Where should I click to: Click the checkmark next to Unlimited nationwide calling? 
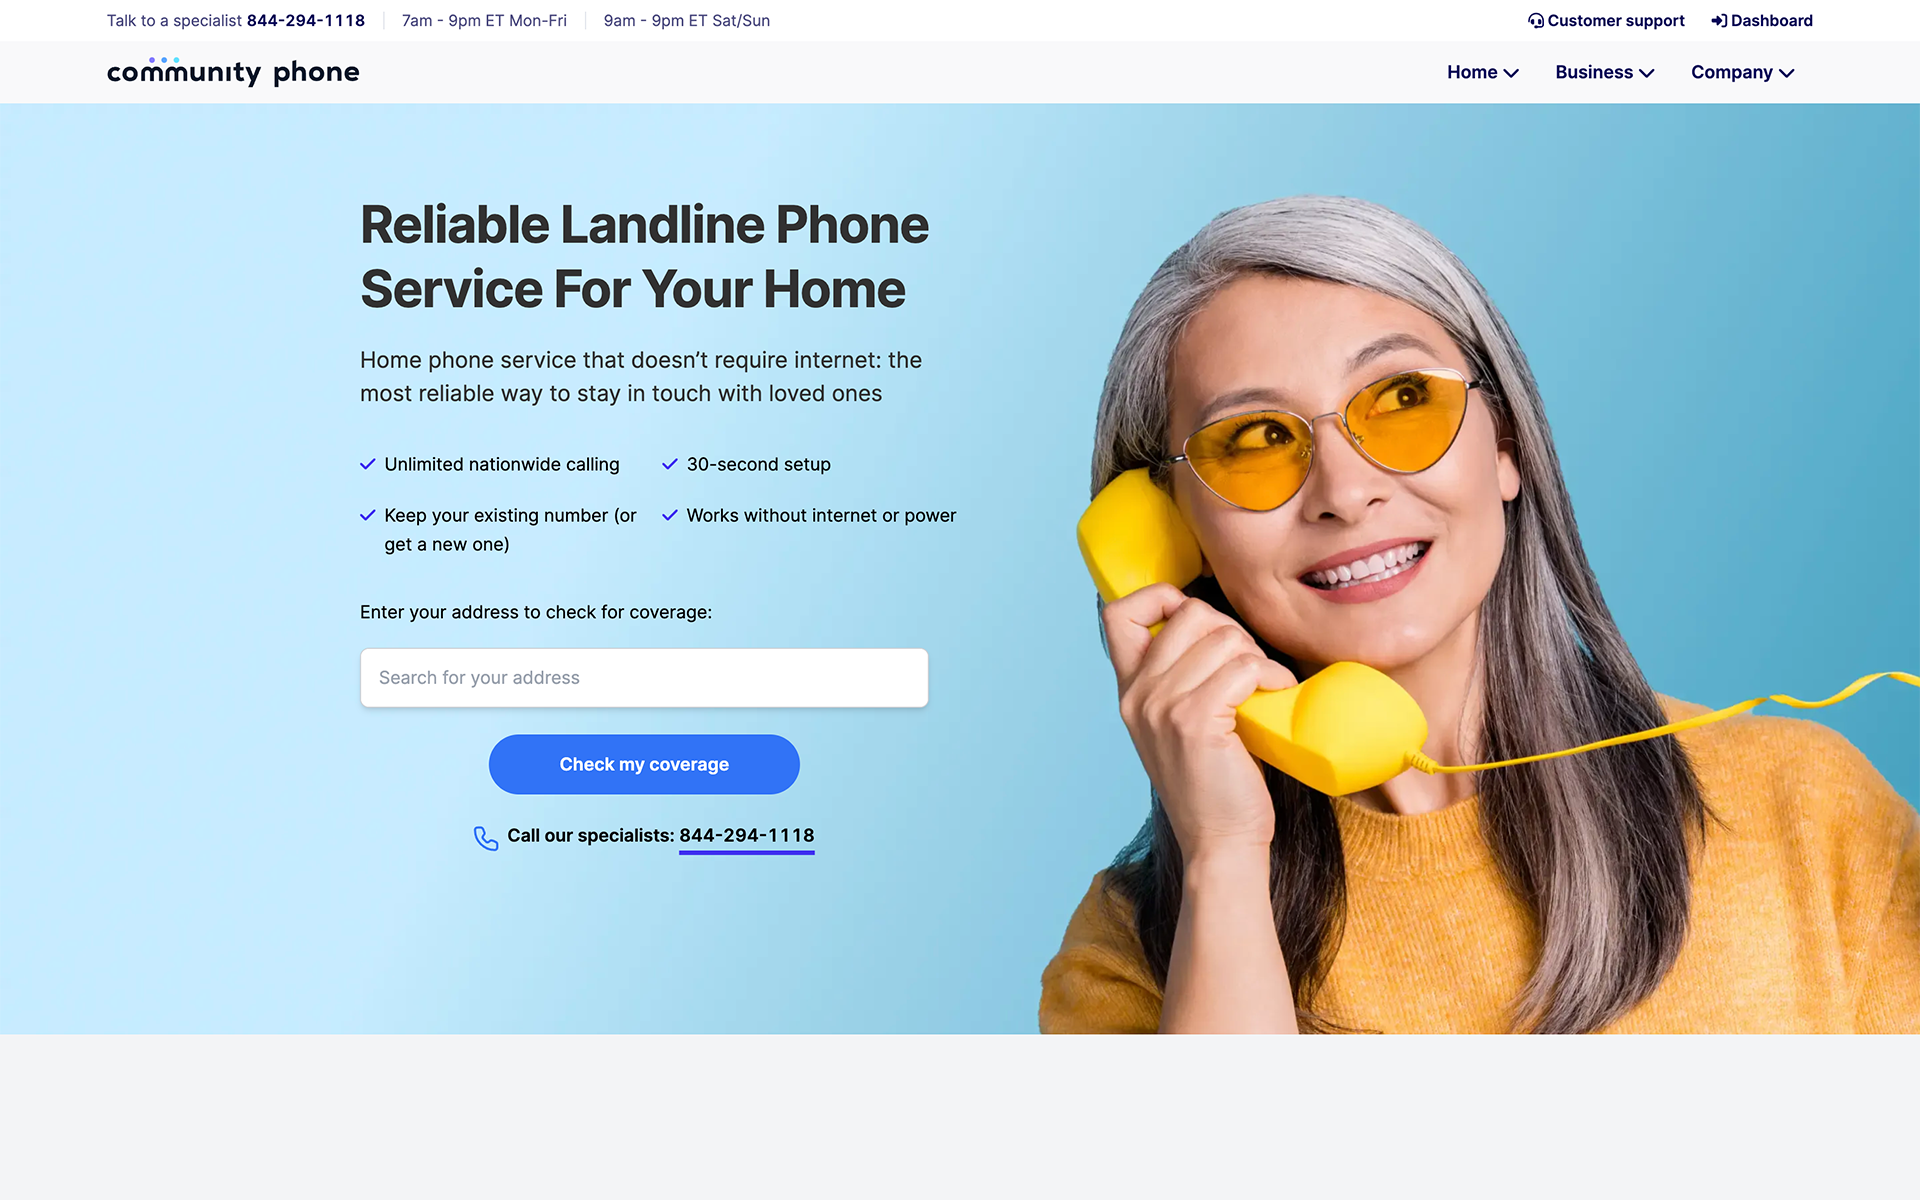(368, 464)
